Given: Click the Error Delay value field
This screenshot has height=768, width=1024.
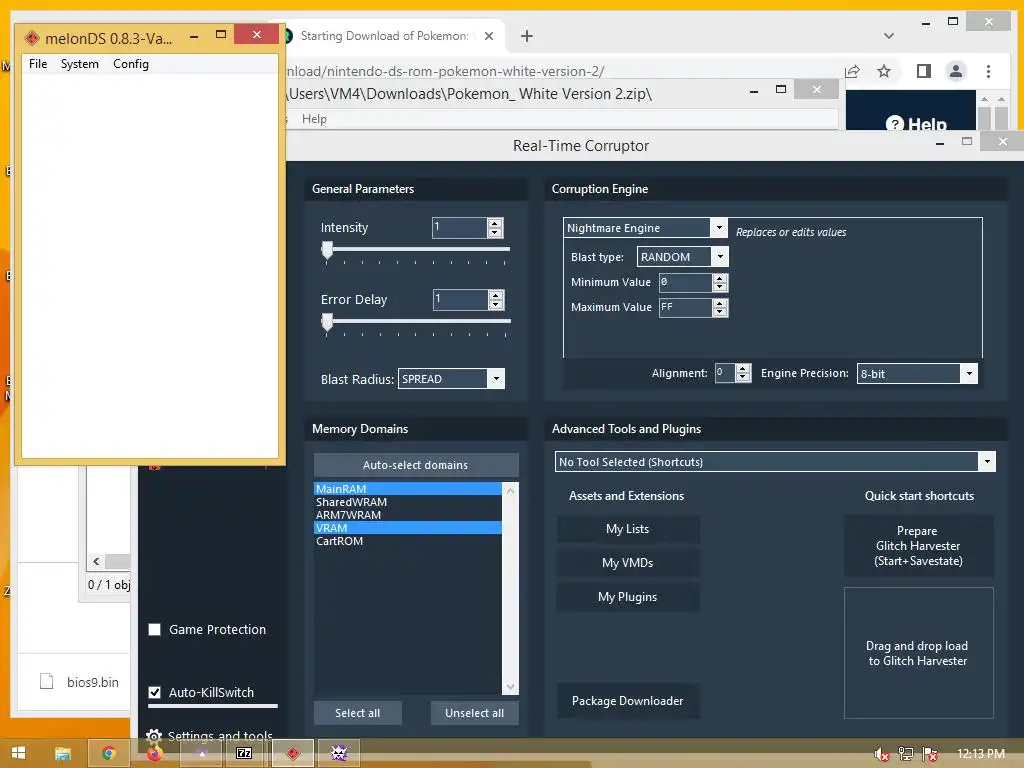Looking at the screenshot, I should (460, 299).
